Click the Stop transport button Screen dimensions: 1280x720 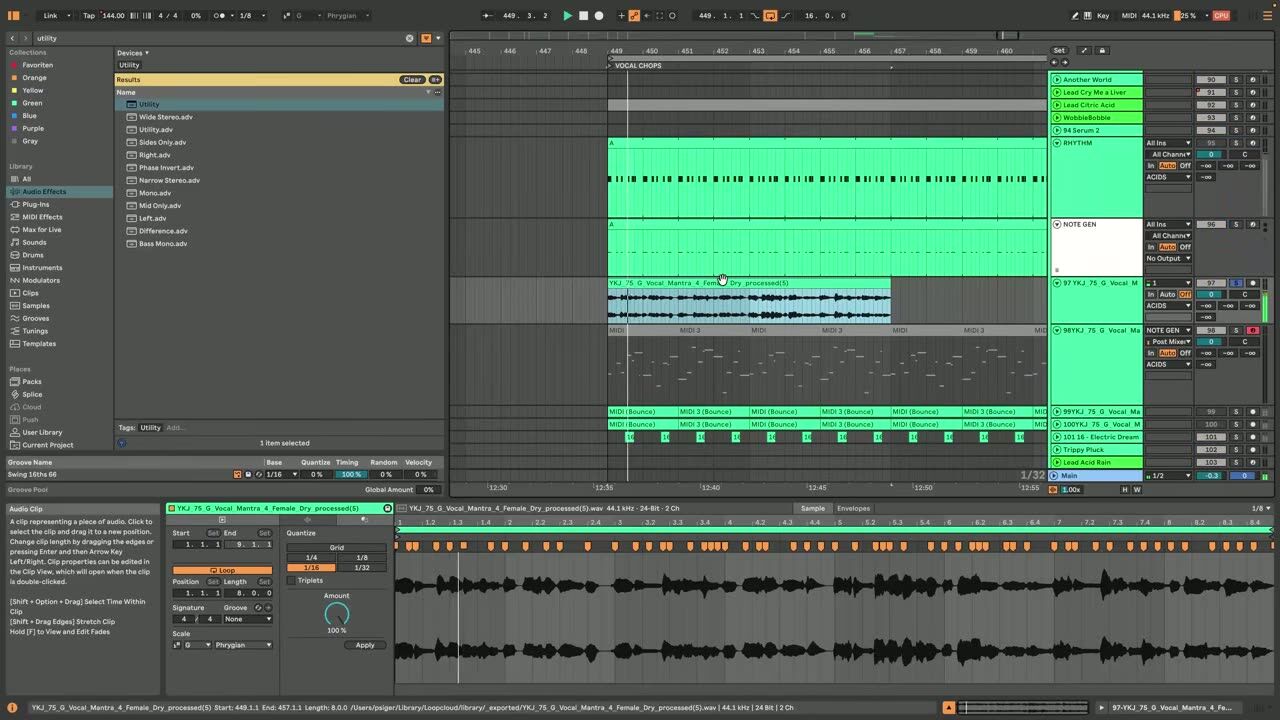(x=584, y=16)
